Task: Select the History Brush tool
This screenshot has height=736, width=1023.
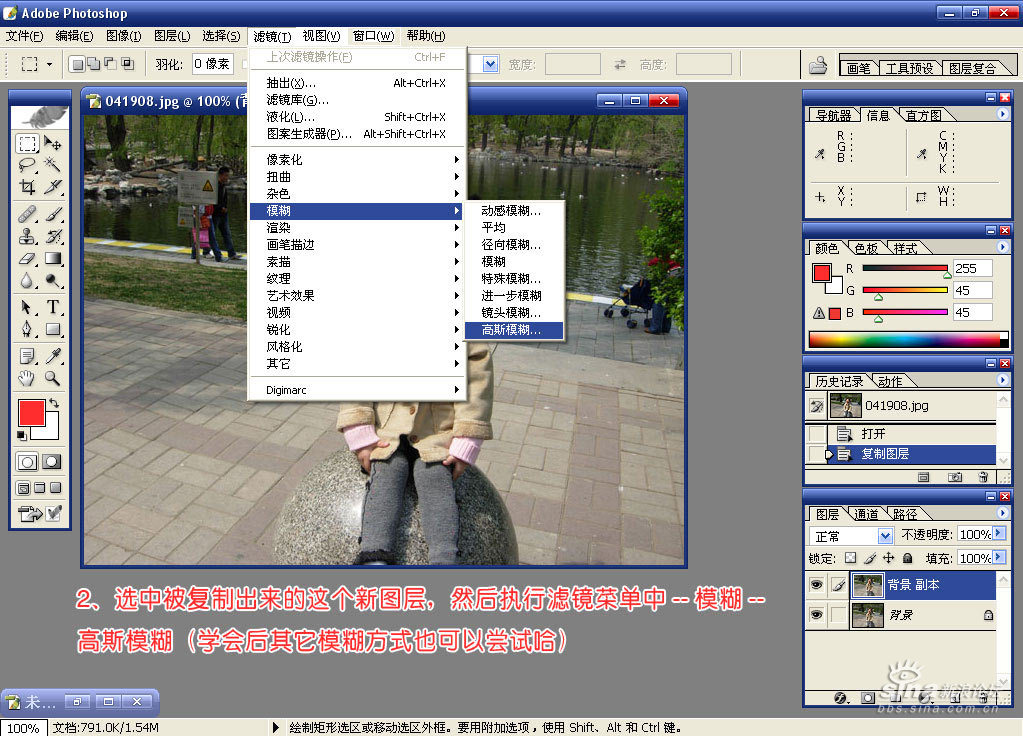Action: tap(53, 236)
